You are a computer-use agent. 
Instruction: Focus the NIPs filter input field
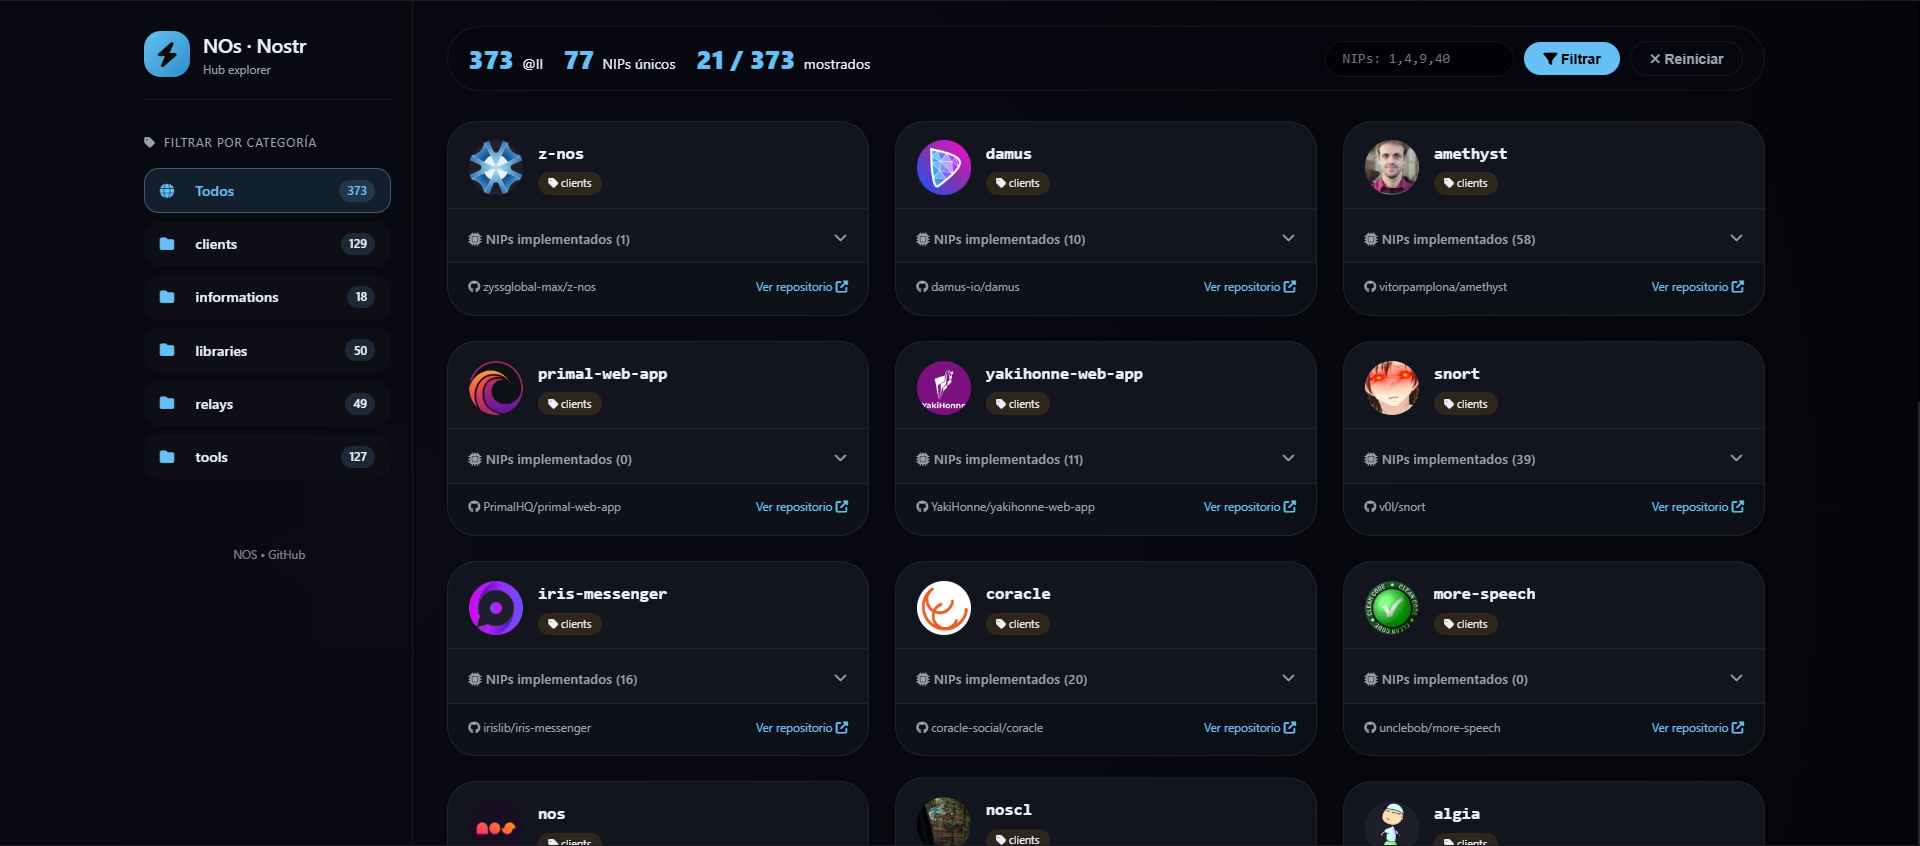(1419, 59)
